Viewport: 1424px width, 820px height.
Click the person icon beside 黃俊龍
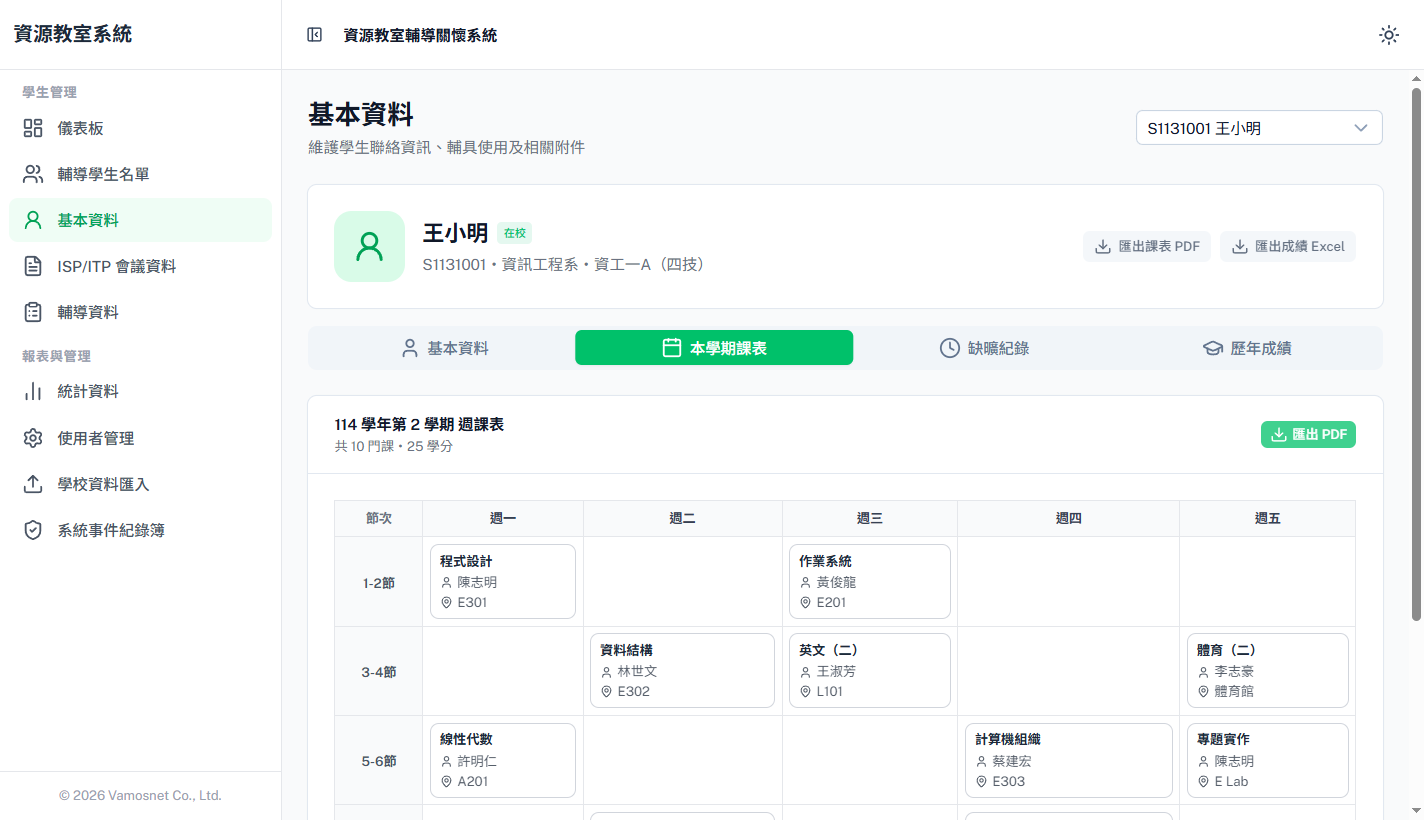coord(805,582)
